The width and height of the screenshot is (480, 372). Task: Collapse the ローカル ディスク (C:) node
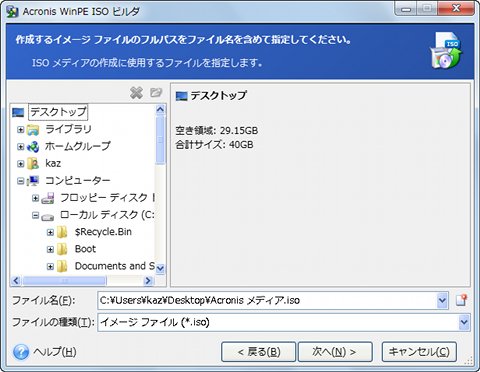(x=35, y=215)
